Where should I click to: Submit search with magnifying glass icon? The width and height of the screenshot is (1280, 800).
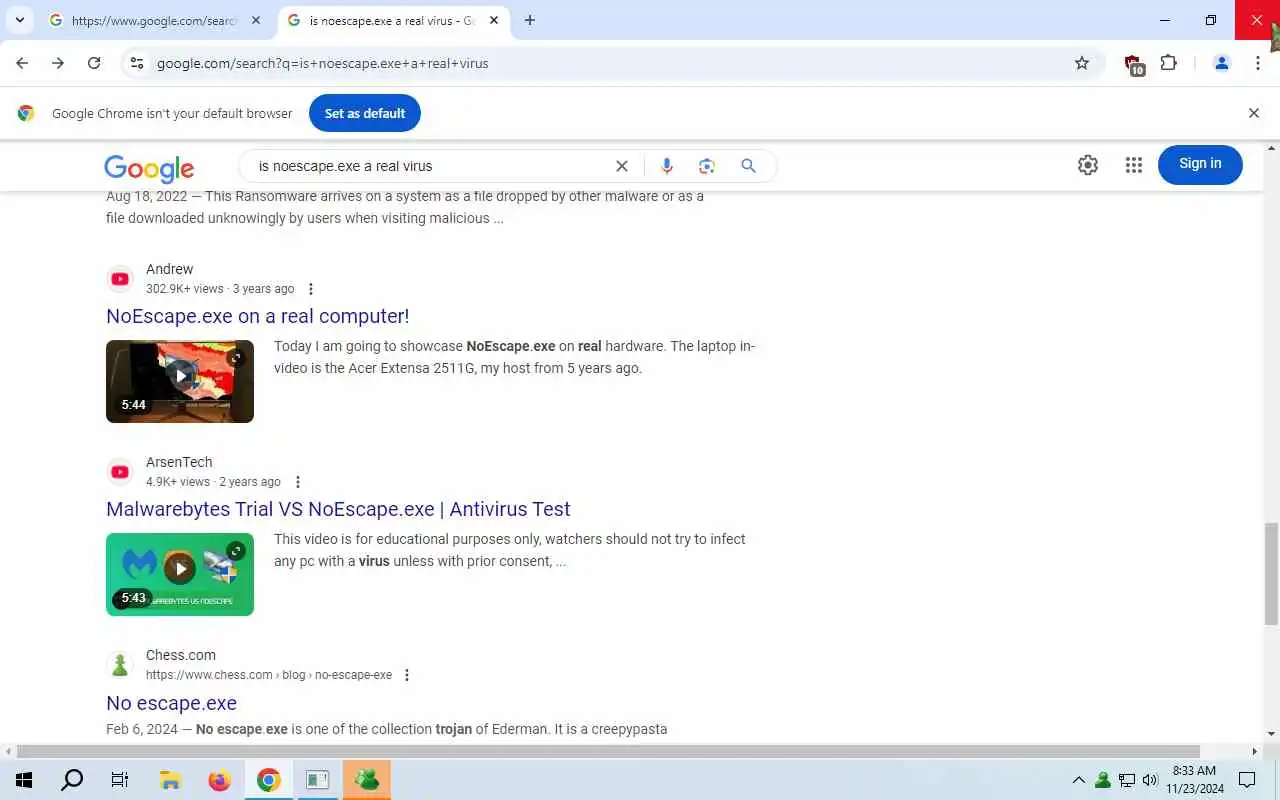(748, 166)
